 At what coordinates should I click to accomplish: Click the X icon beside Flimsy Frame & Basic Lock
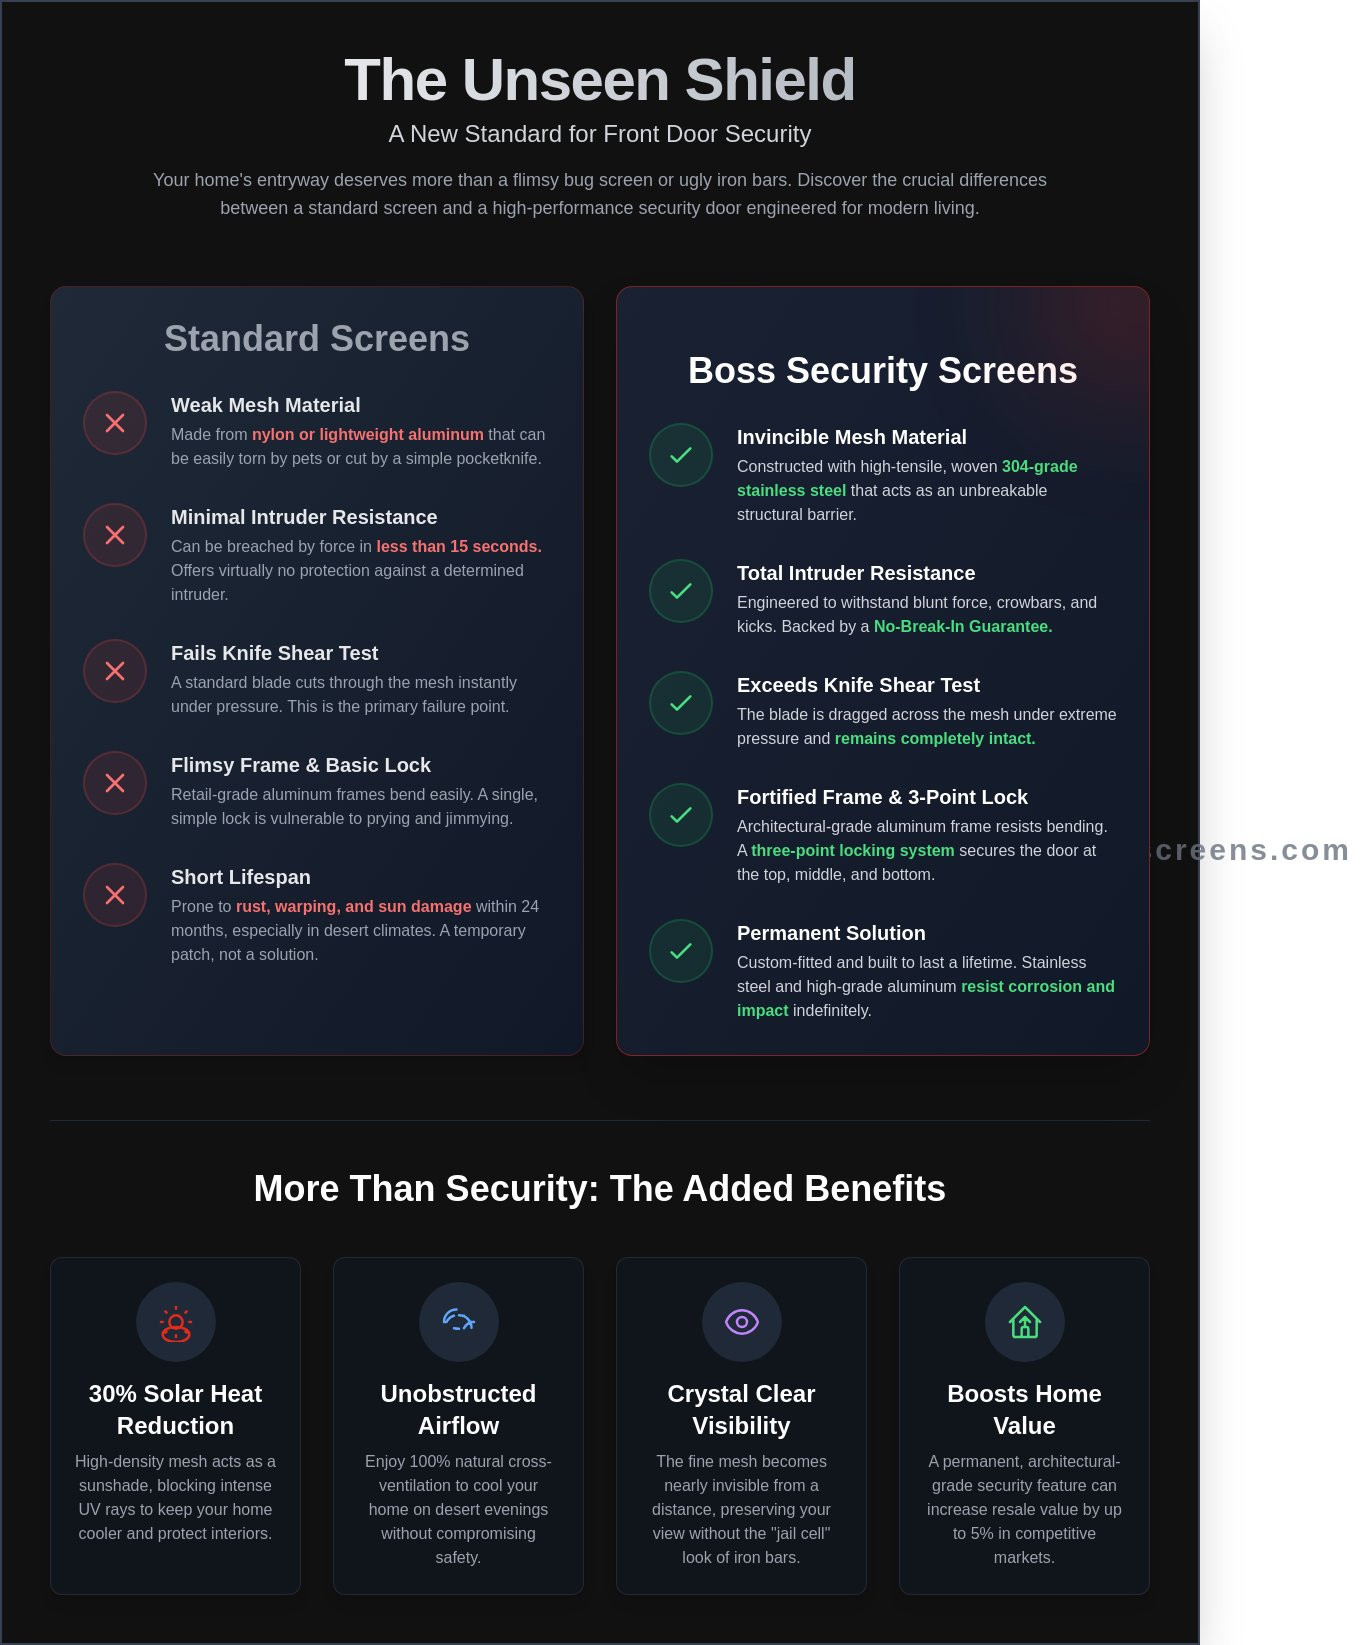(x=115, y=783)
